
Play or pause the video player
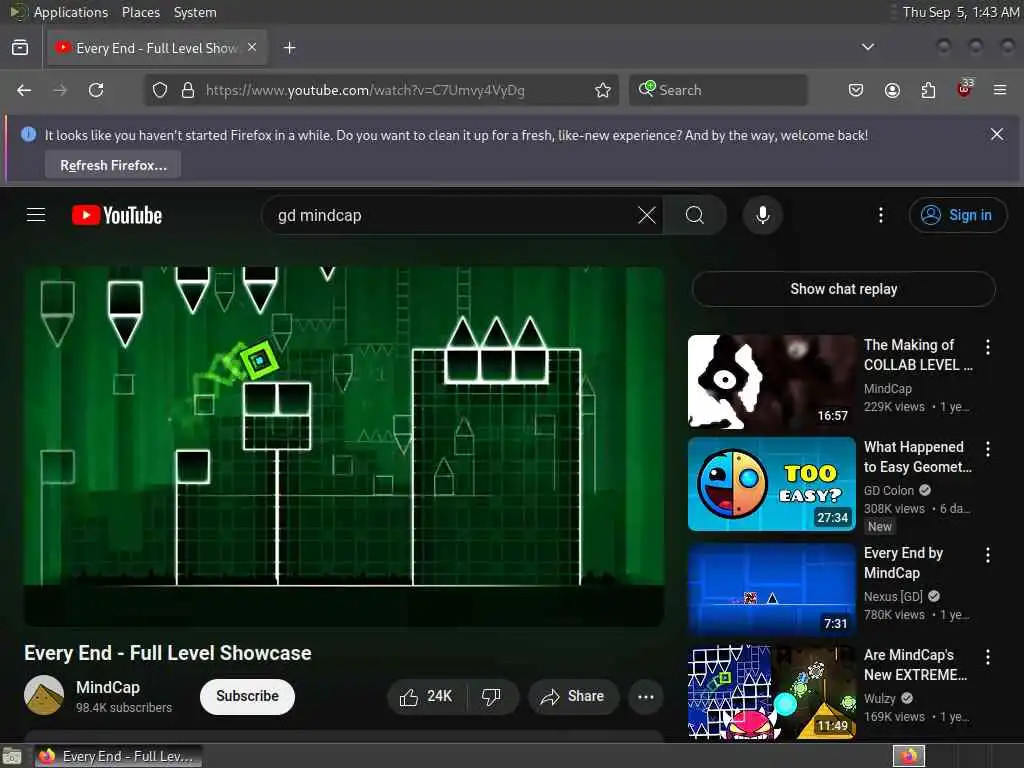click(344, 446)
